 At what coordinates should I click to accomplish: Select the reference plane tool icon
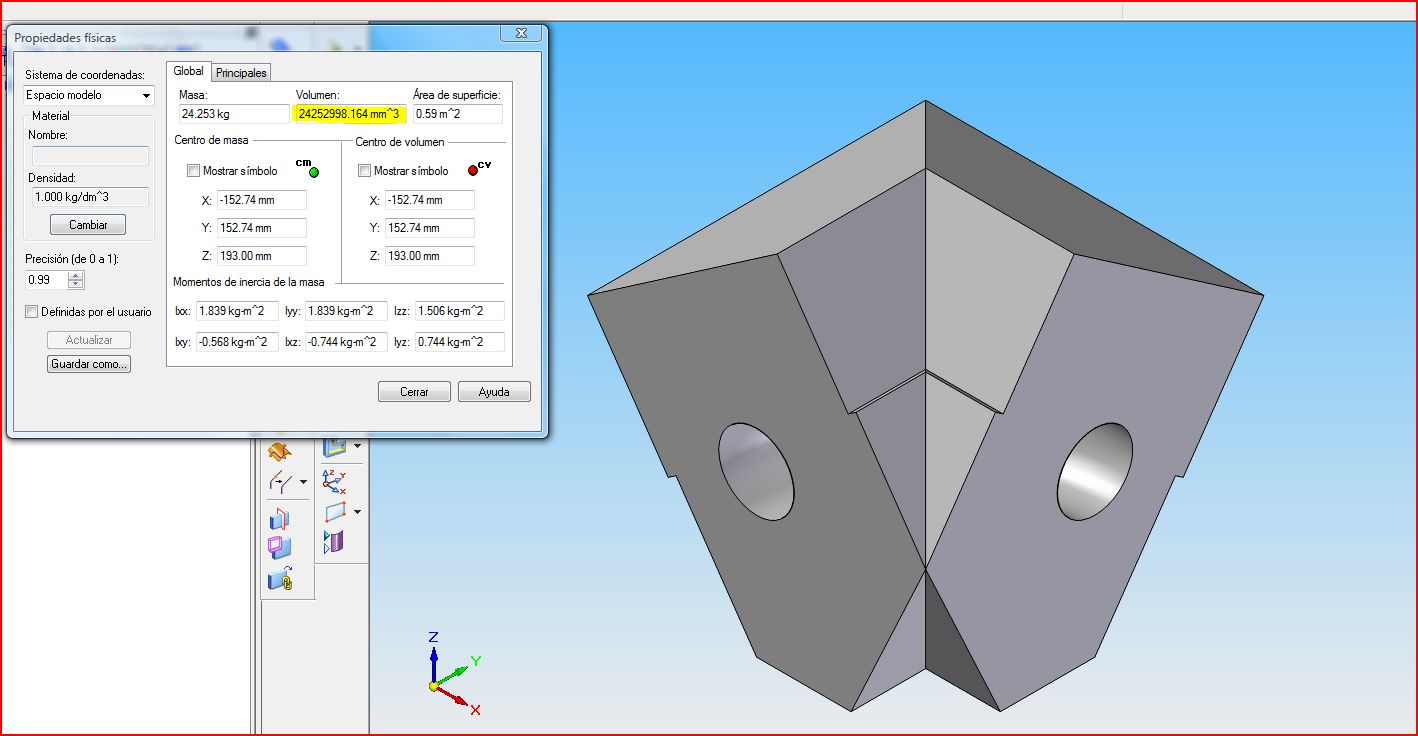[x=335, y=512]
